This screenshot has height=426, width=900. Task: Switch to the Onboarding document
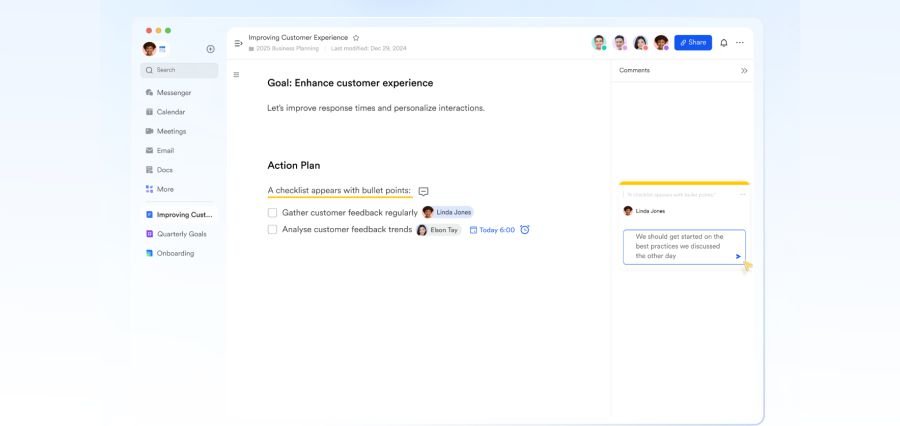175,253
